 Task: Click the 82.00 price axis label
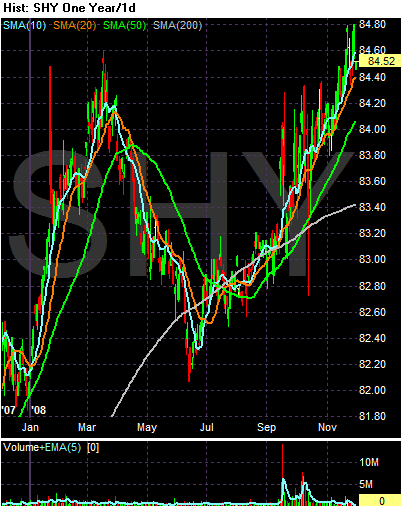[372, 390]
